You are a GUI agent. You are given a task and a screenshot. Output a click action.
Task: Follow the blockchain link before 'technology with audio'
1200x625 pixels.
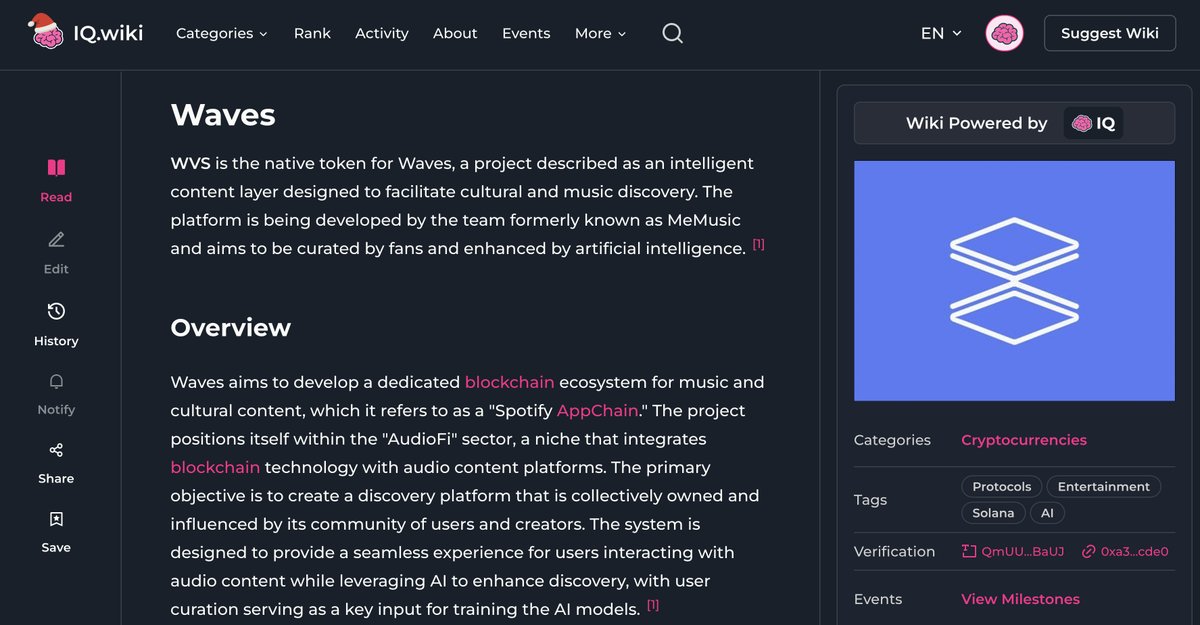tap(215, 467)
